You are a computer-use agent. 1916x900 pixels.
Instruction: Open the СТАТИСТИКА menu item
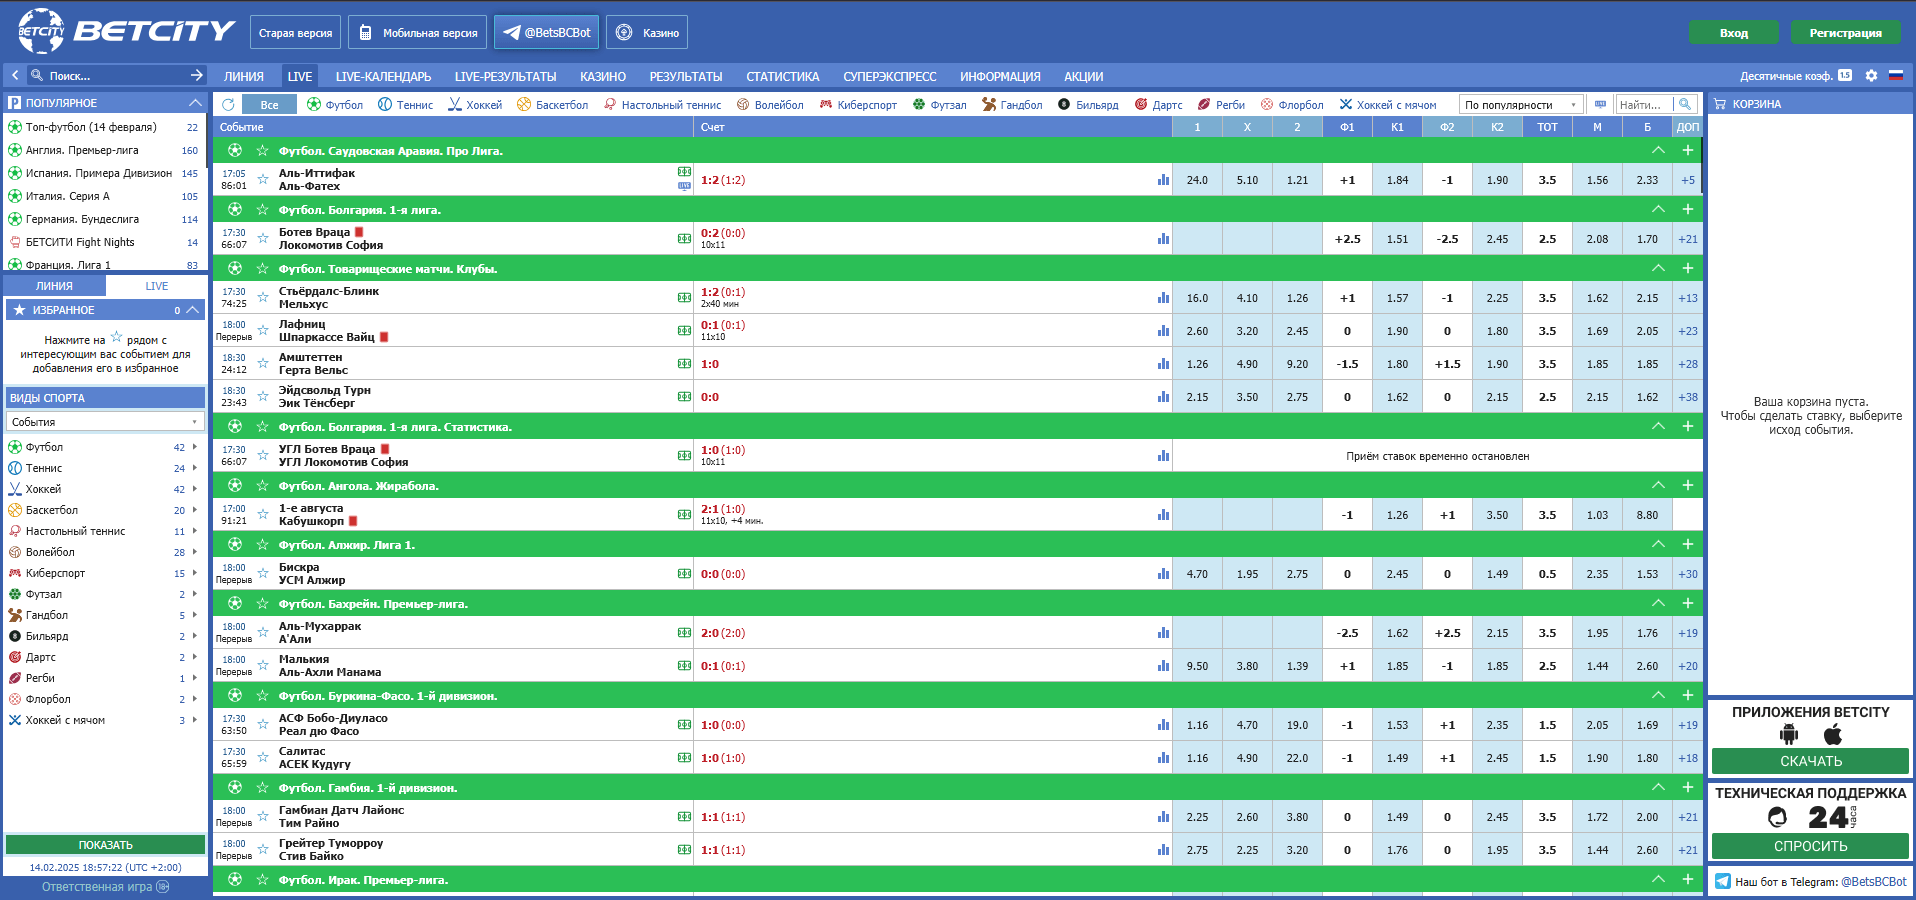tap(783, 76)
